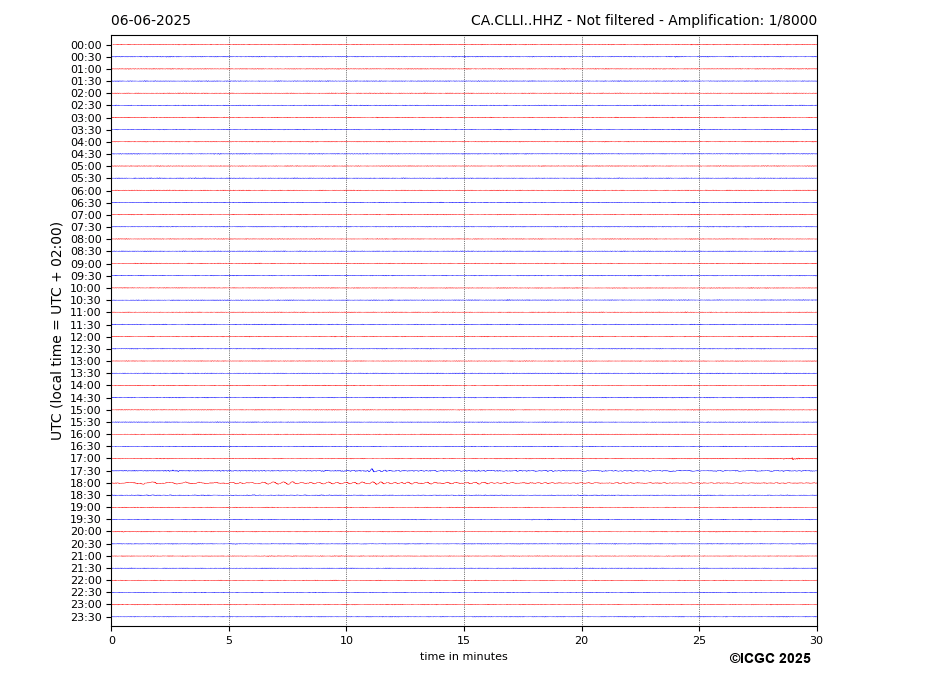Click the 12:00 time row label
Screen dimensions: 927x696
pyautogui.click(x=86, y=337)
